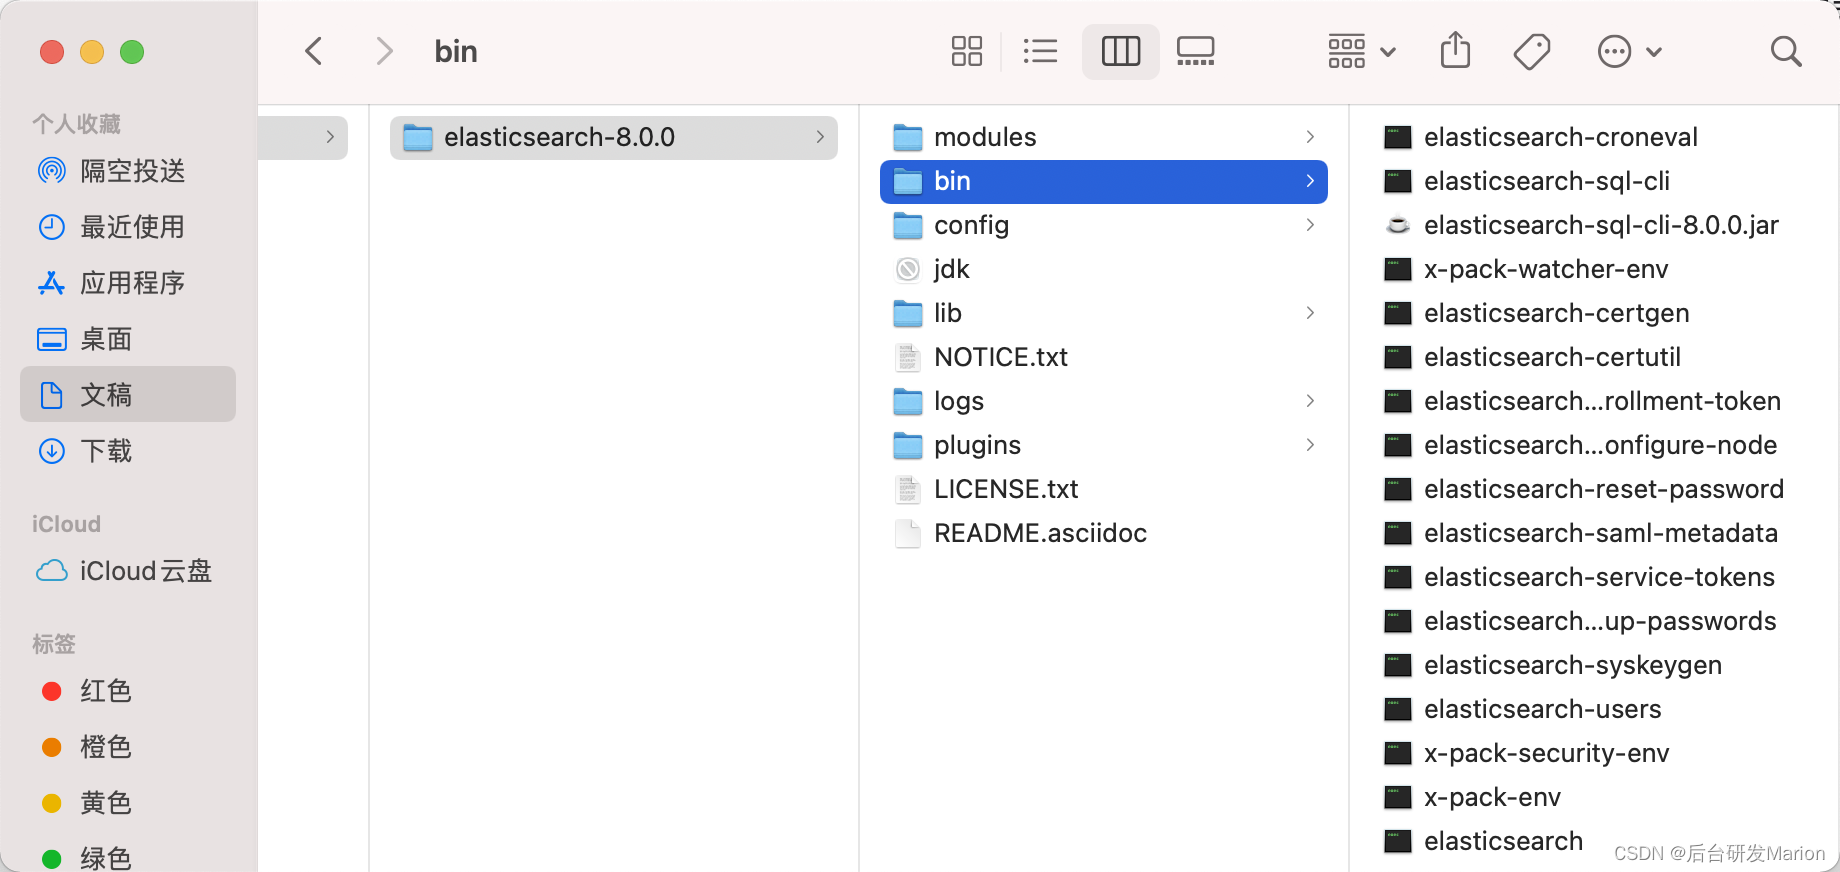Select the bin folder
1840x872 pixels.
click(x=1104, y=181)
